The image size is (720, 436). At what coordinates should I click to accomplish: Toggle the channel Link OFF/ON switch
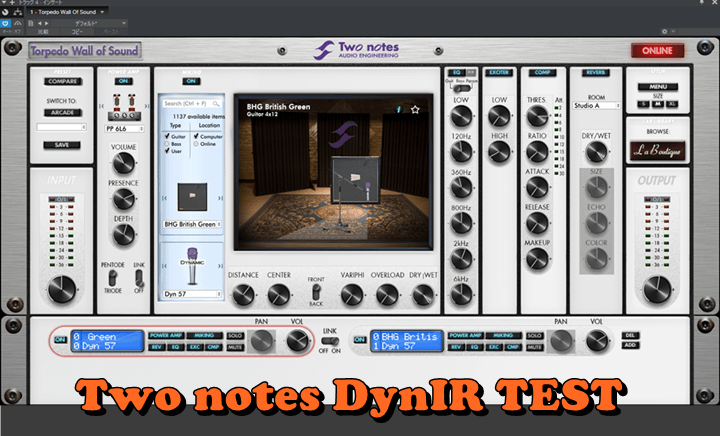(x=330, y=341)
